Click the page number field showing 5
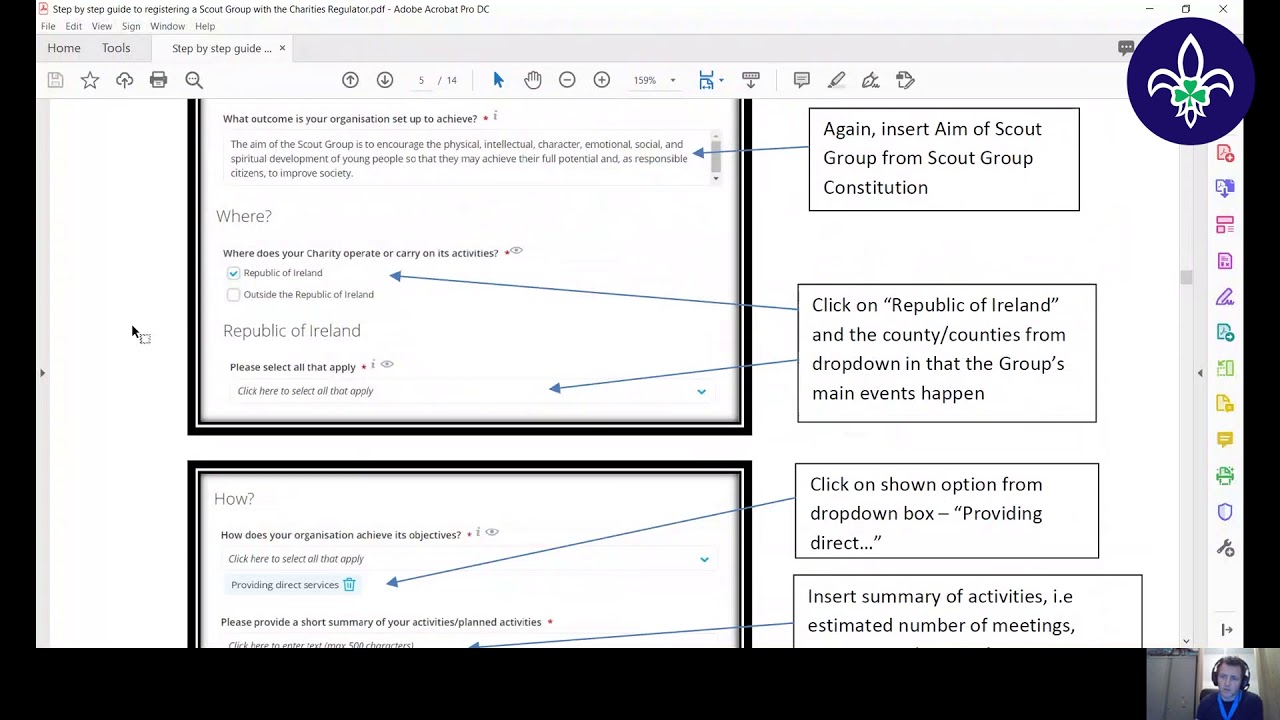The height and width of the screenshot is (720, 1280). coord(421,80)
